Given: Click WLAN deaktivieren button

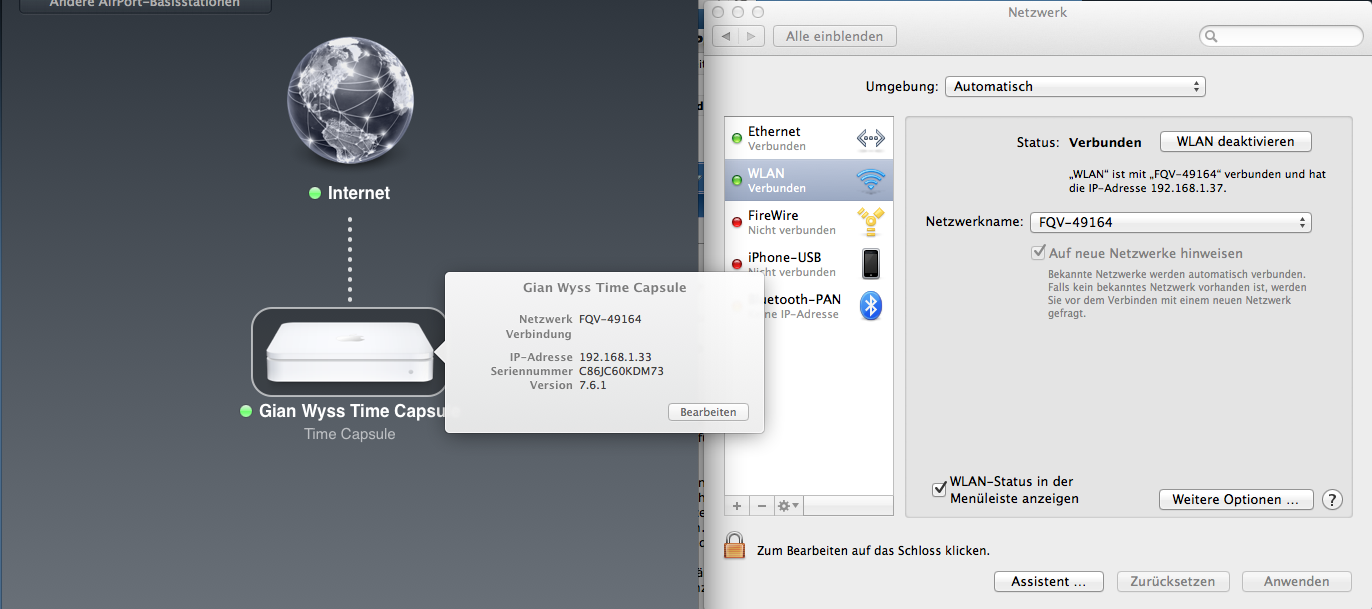Looking at the screenshot, I should tap(1235, 141).
